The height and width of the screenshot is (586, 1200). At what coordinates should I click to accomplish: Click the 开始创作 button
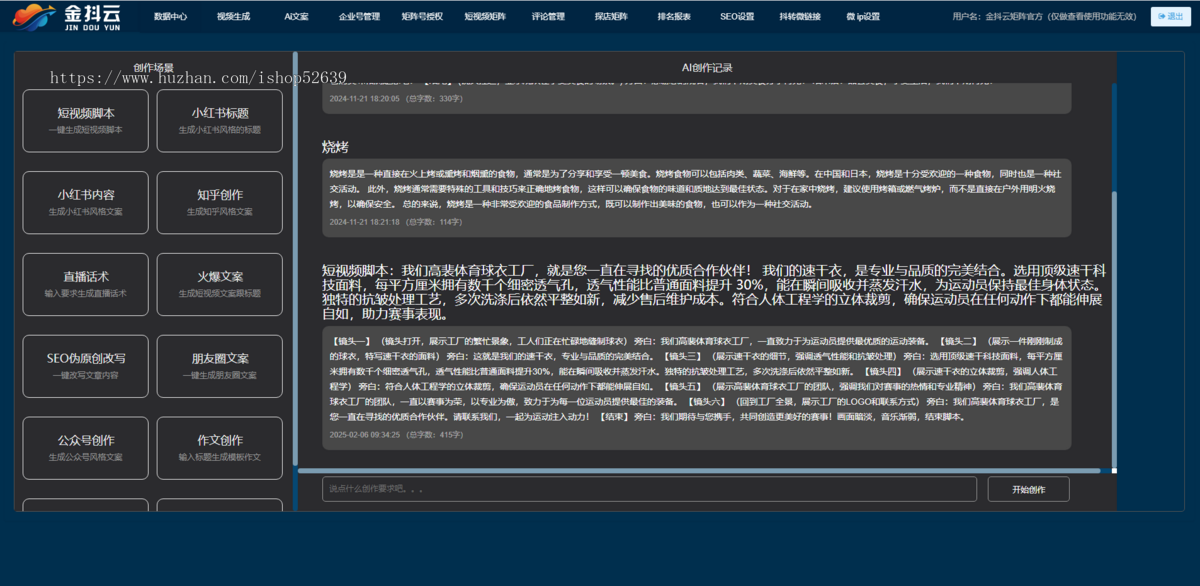(1028, 489)
